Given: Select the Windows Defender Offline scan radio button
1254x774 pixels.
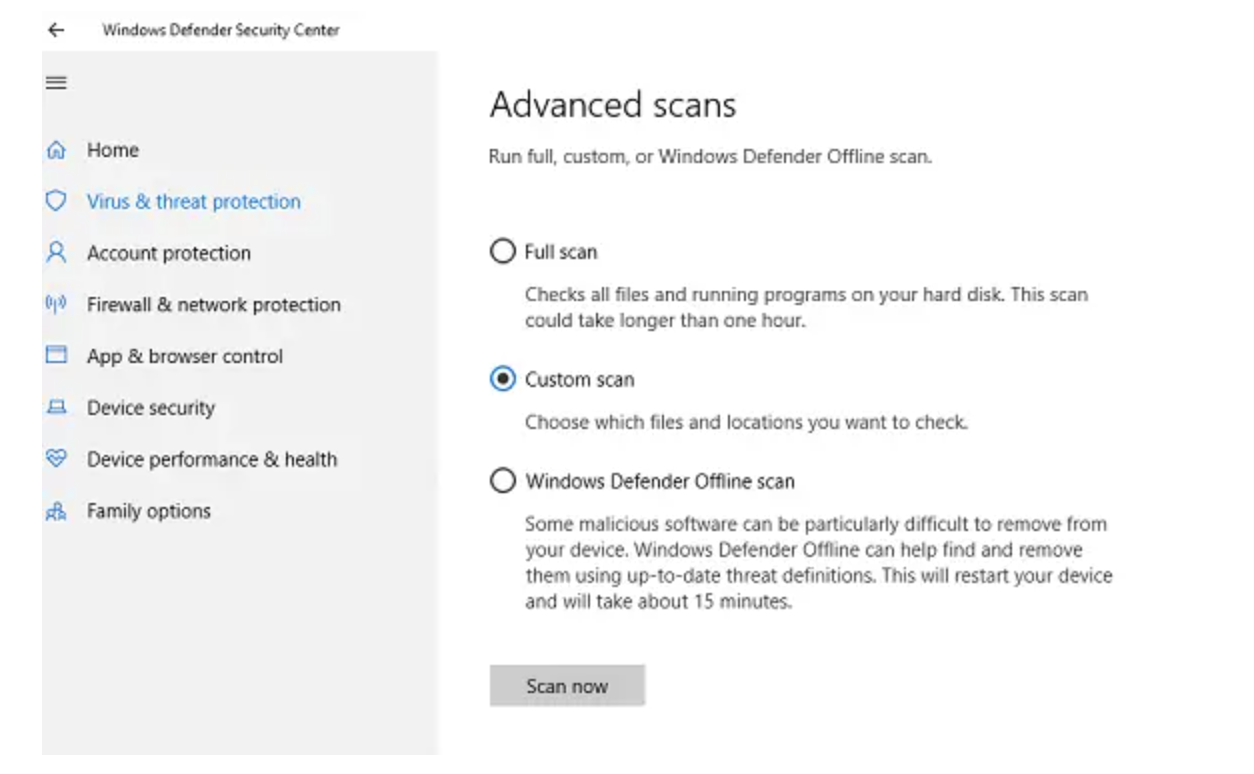Looking at the screenshot, I should pos(502,481).
